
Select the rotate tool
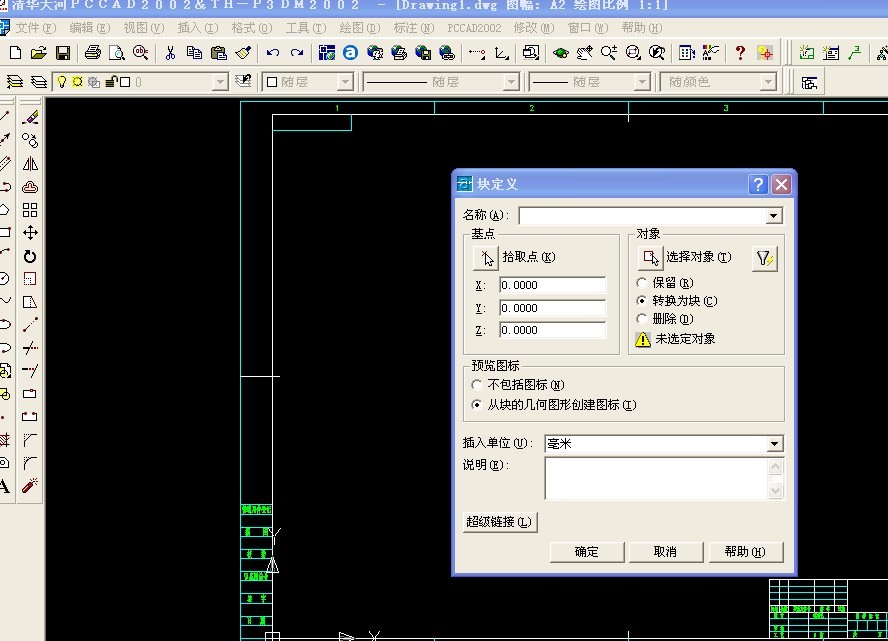(x=30, y=257)
